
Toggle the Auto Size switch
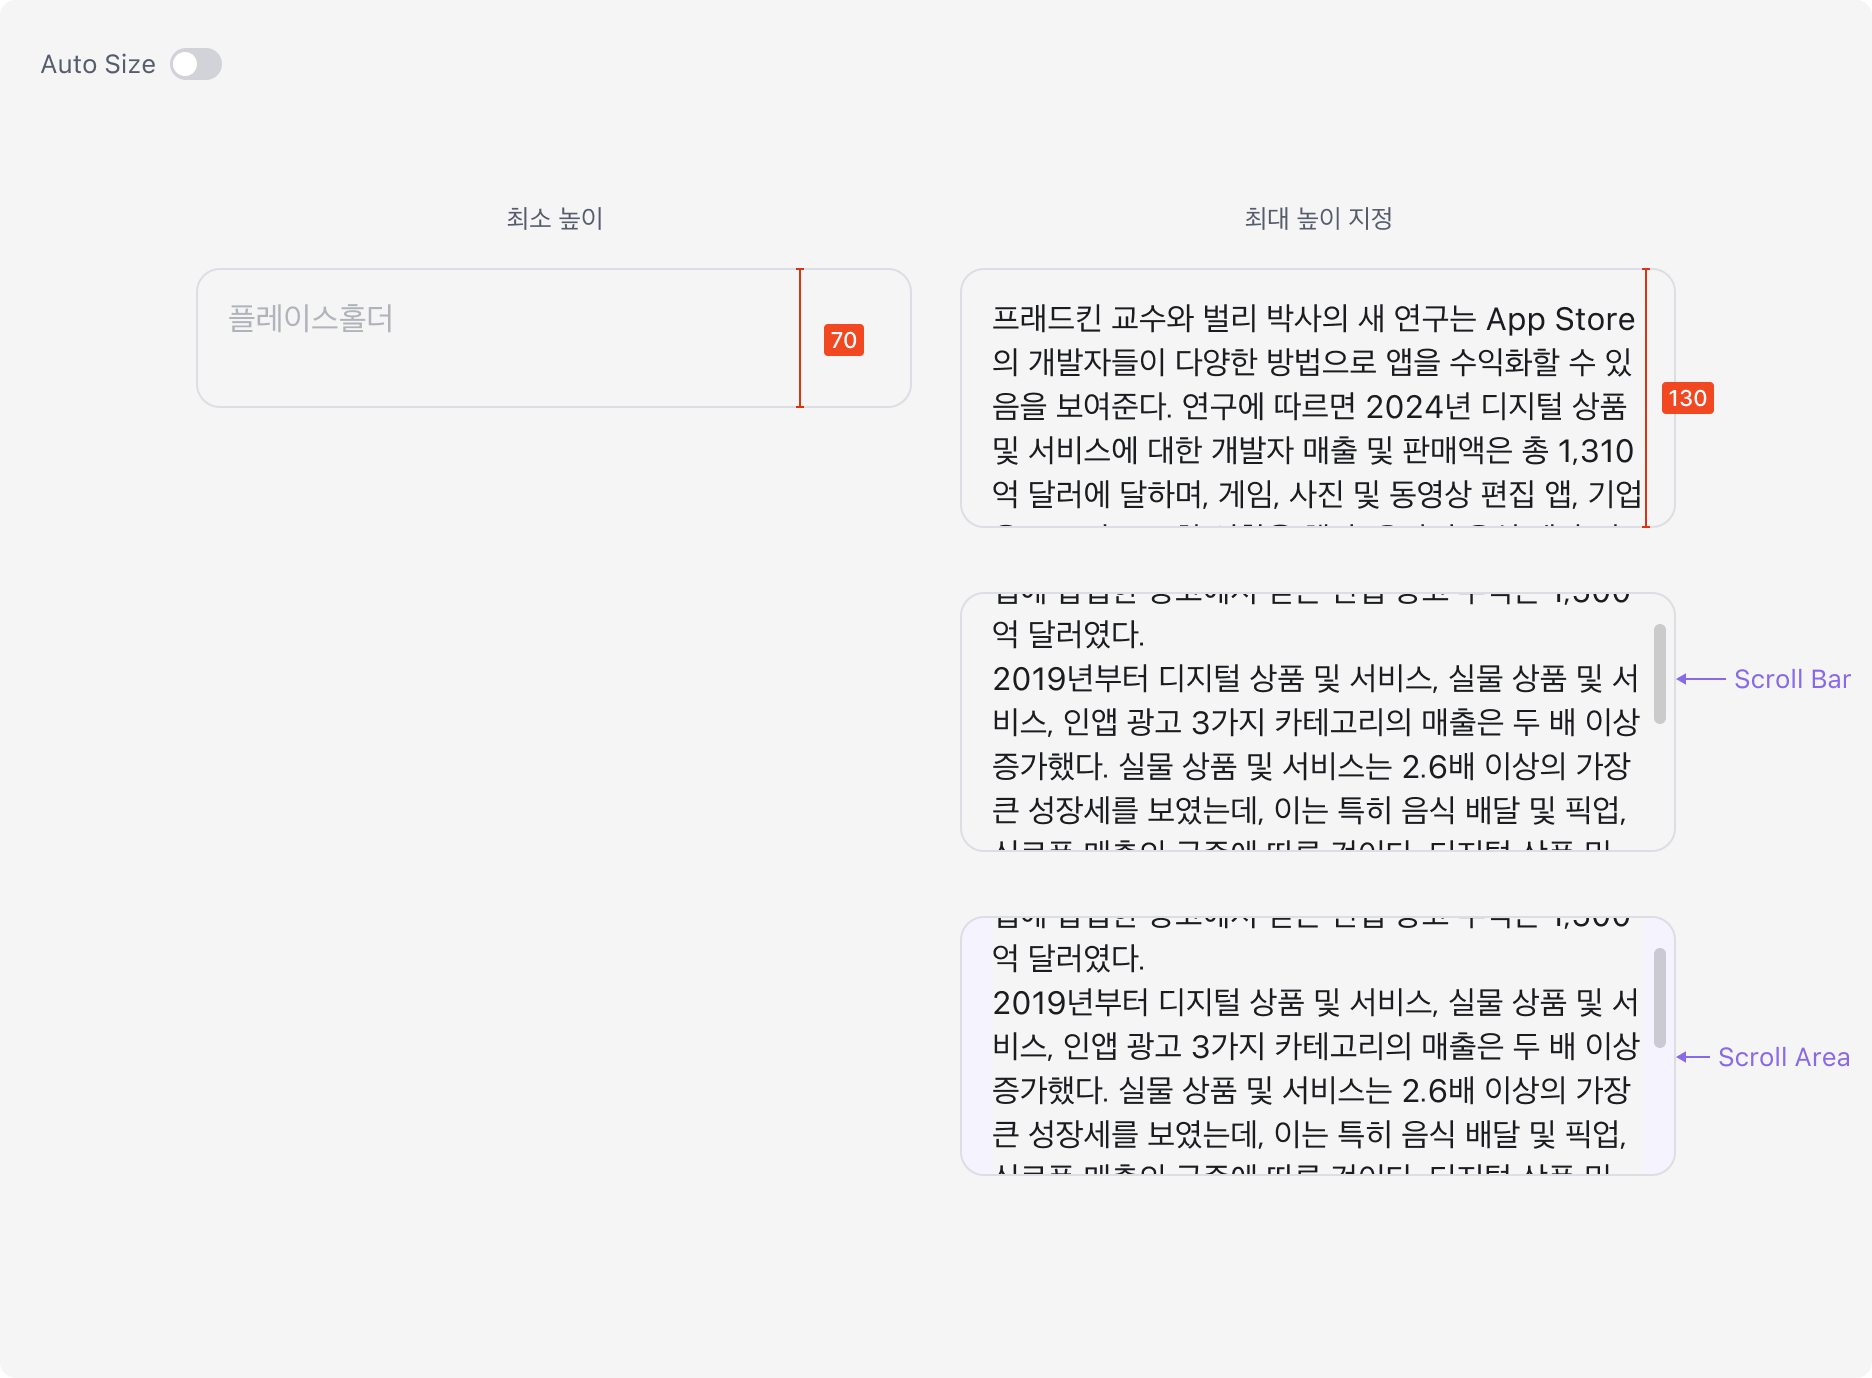tap(196, 64)
